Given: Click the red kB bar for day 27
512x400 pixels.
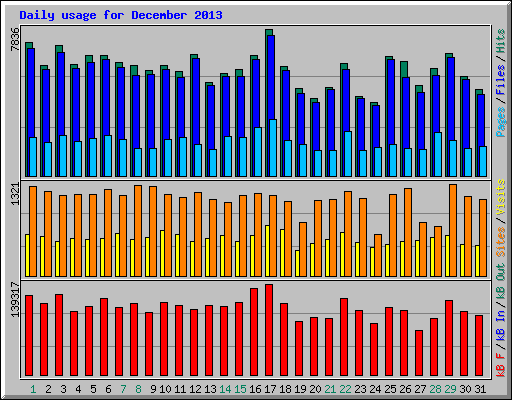Looking at the screenshot, I should (419, 353).
